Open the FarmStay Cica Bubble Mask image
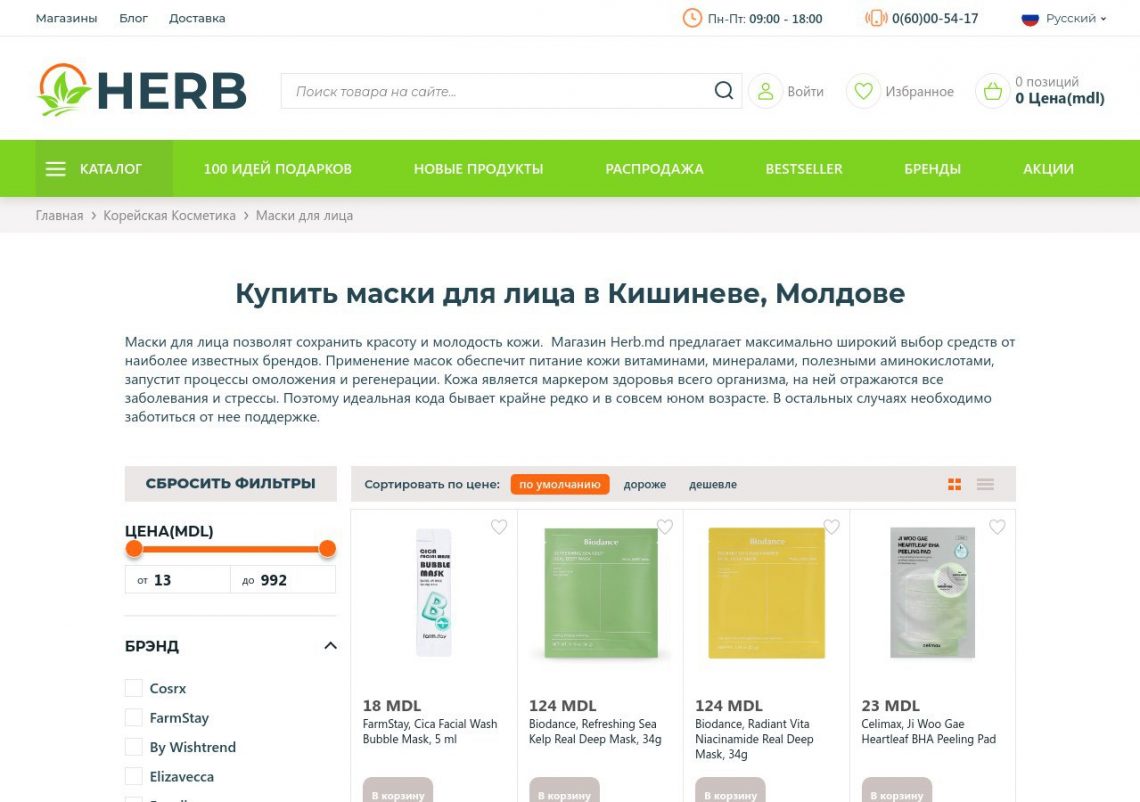The image size is (1140, 802). point(434,593)
